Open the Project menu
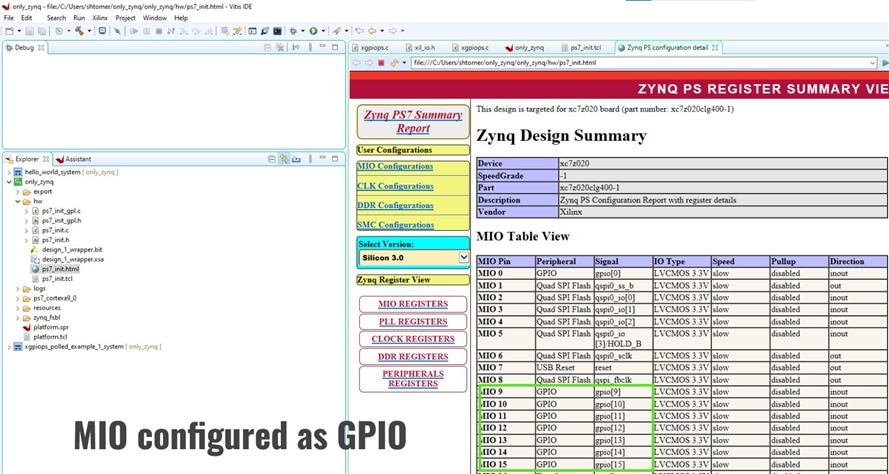The height and width of the screenshot is (474, 889). [x=125, y=18]
